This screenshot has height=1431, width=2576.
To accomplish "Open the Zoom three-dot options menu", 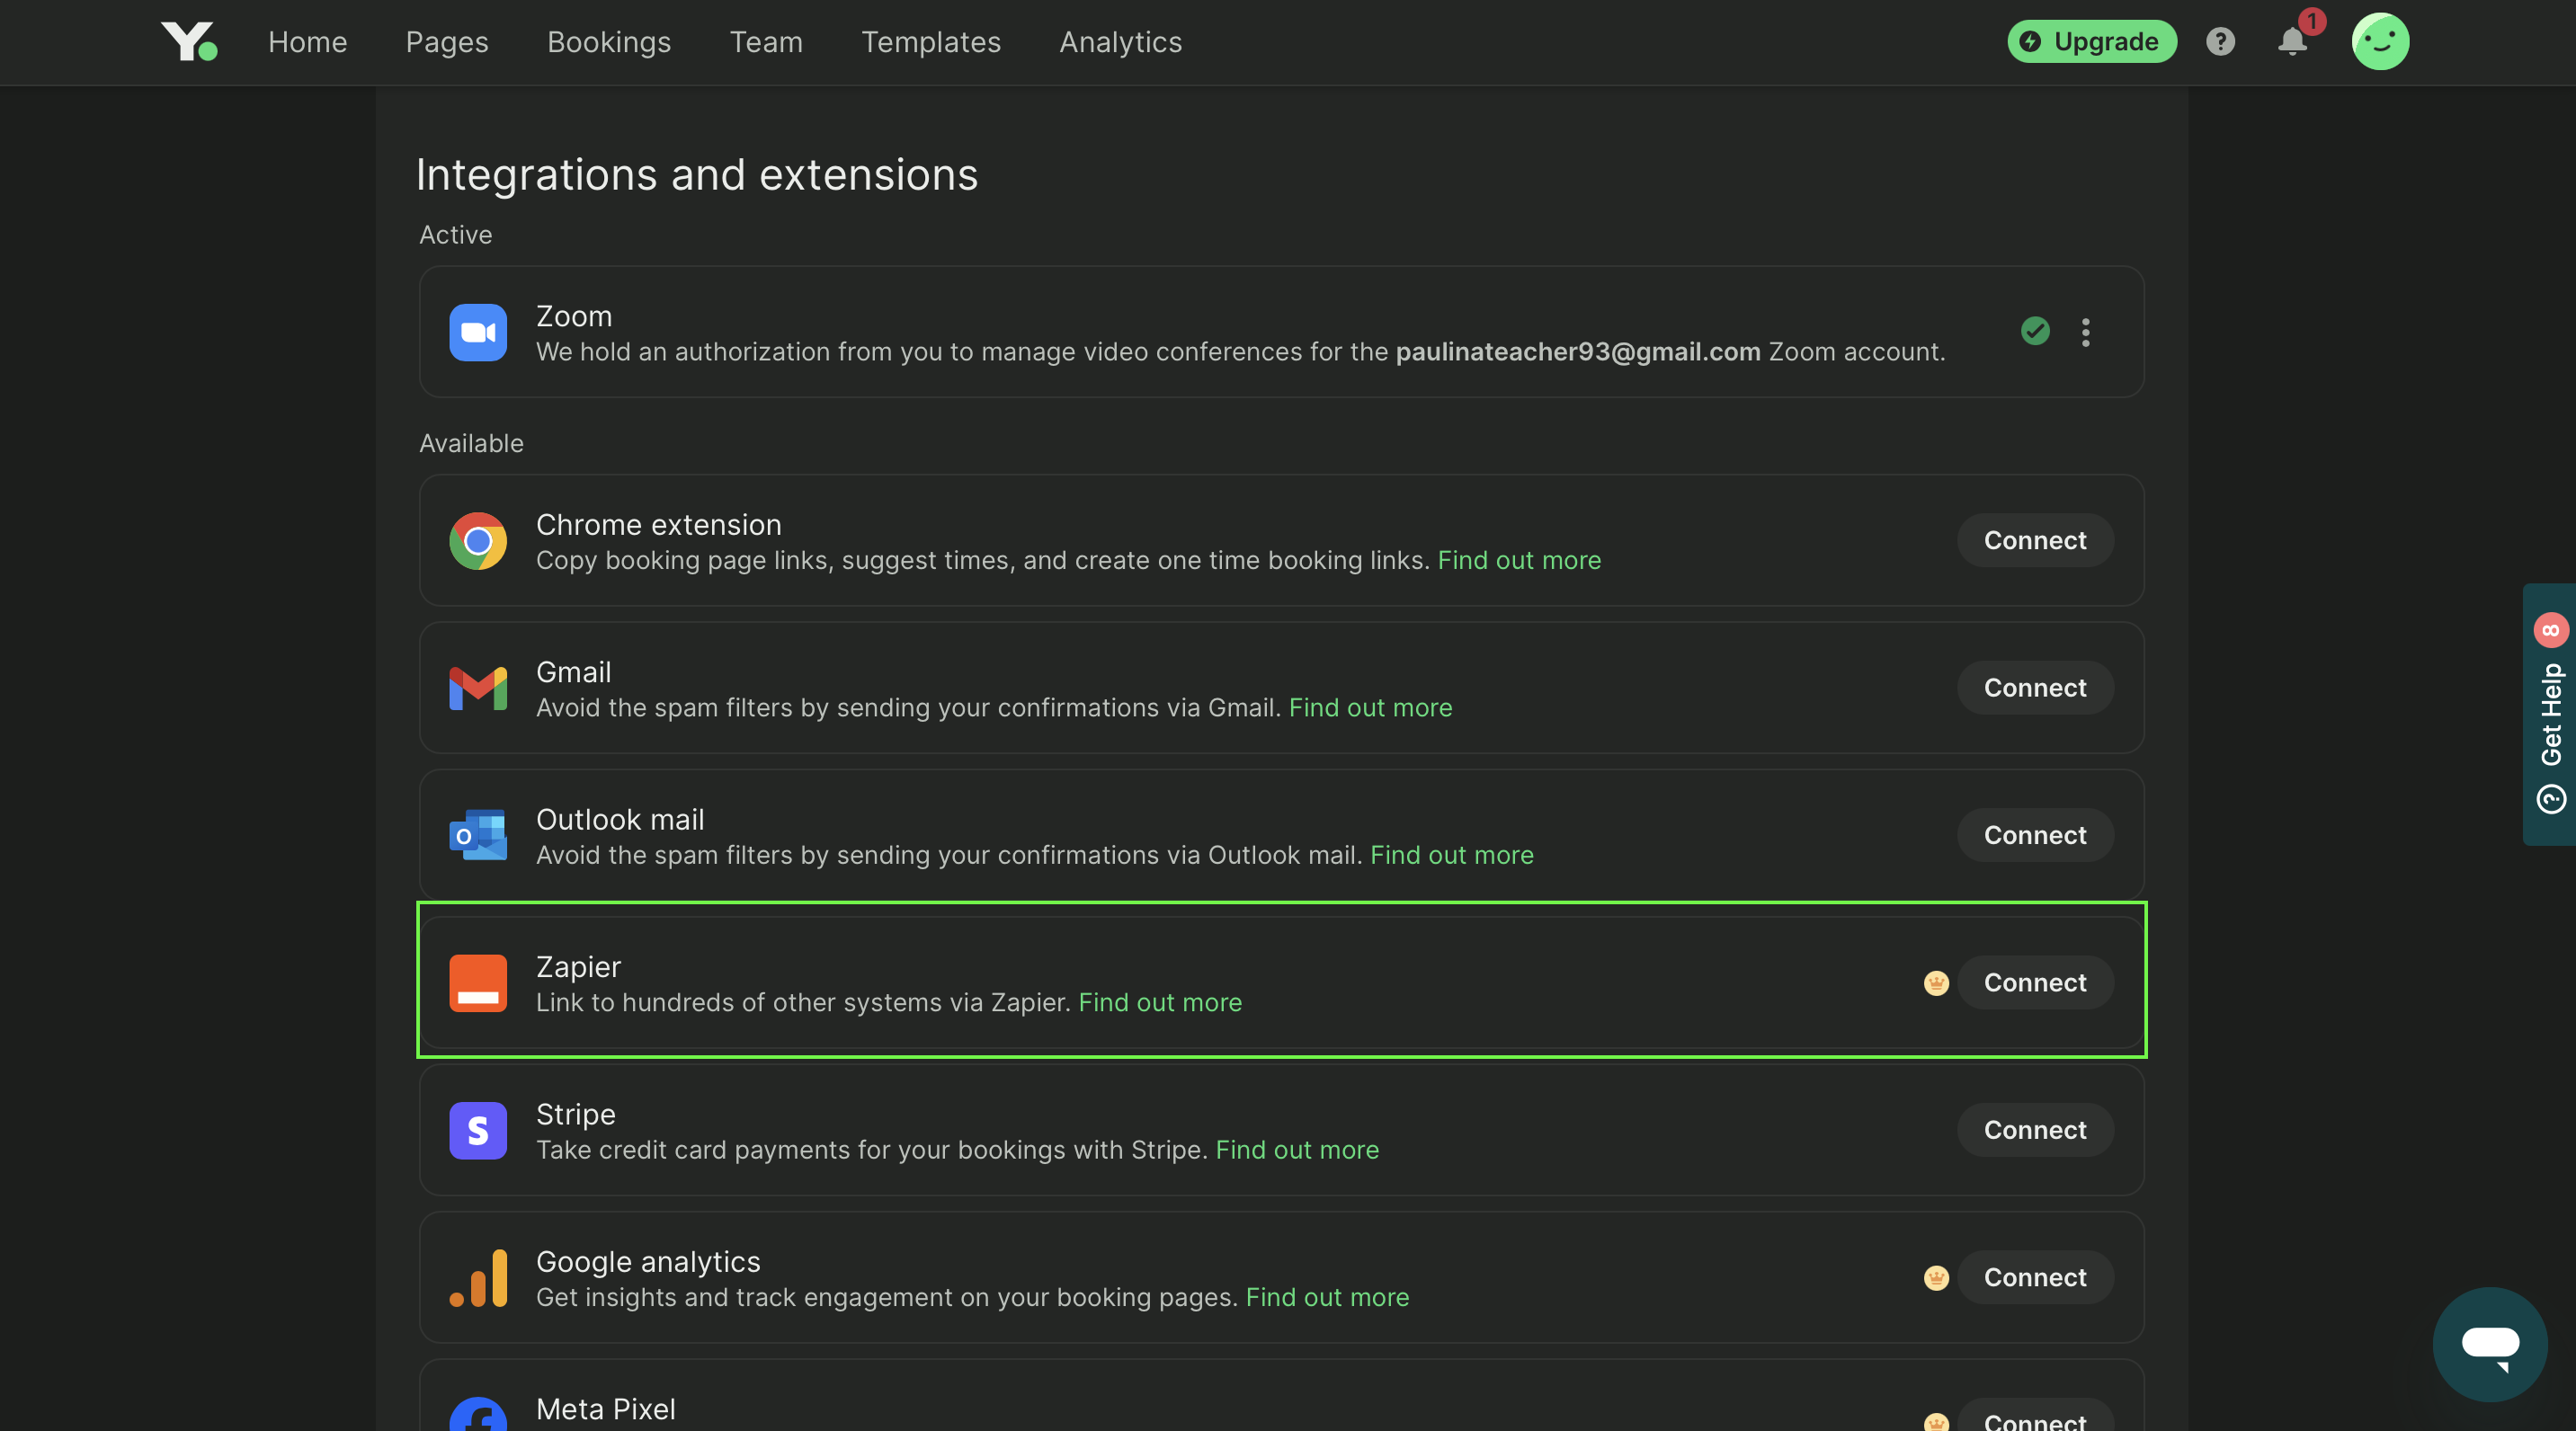I will tap(2085, 332).
